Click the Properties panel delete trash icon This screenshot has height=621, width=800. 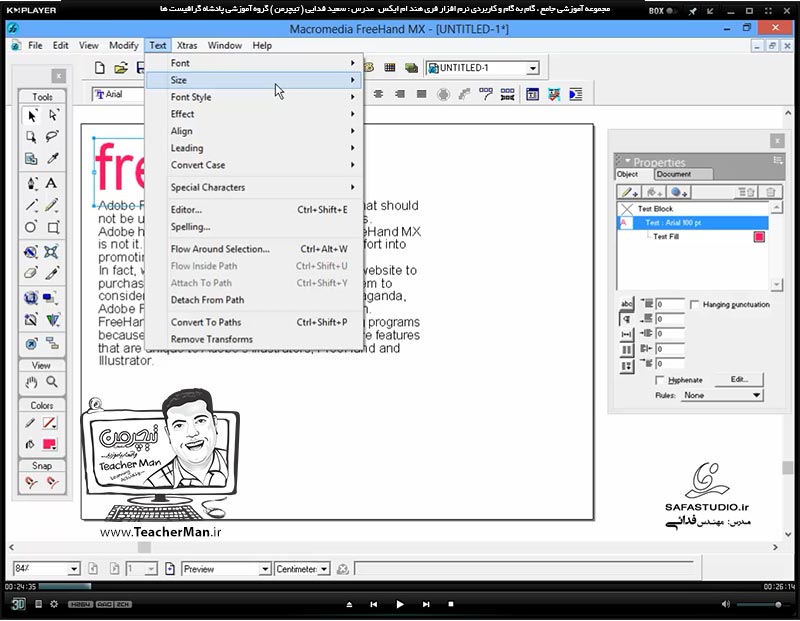(x=770, y=192)
